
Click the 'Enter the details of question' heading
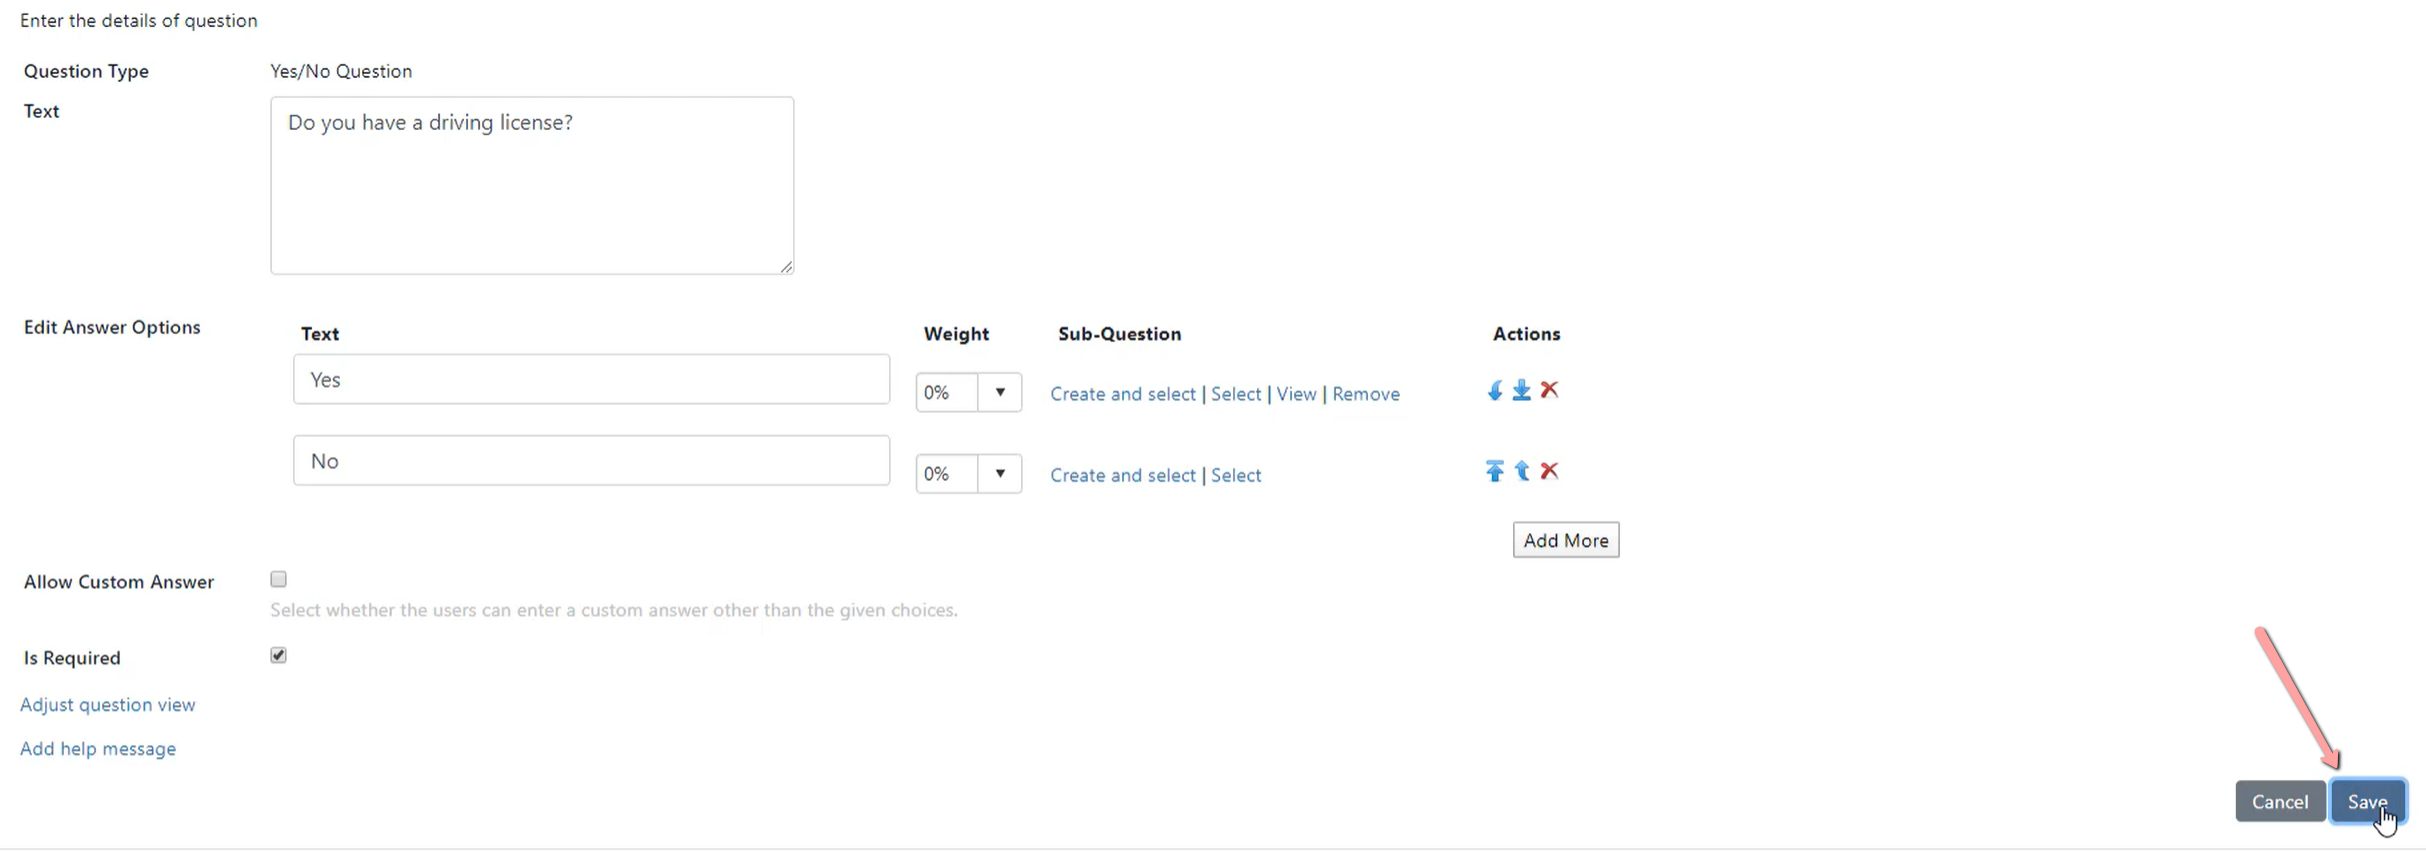(x=139, y=20)
